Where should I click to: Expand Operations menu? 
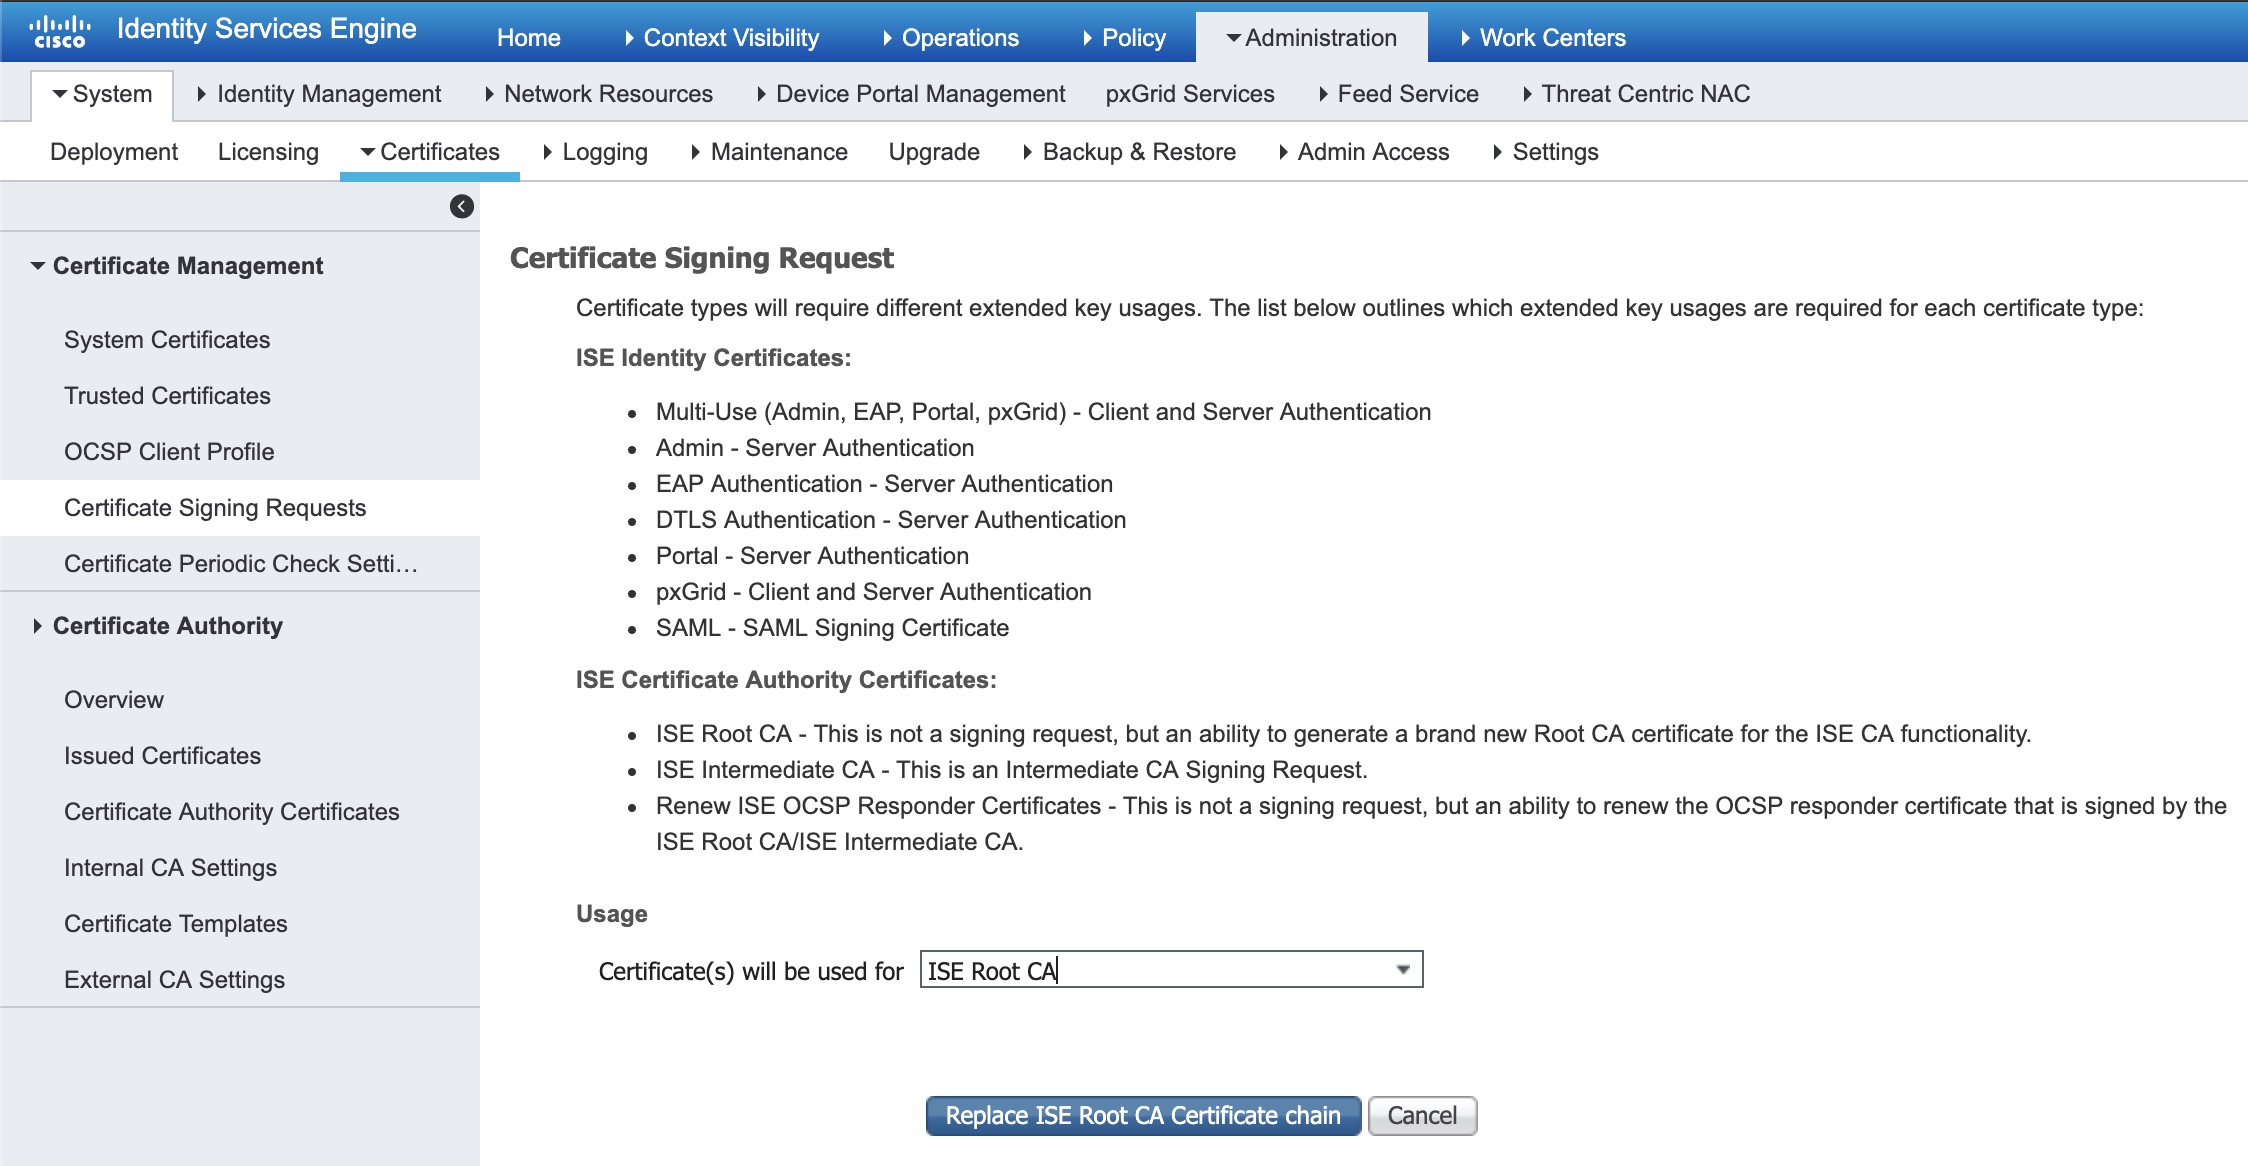(x=951, y=38)
